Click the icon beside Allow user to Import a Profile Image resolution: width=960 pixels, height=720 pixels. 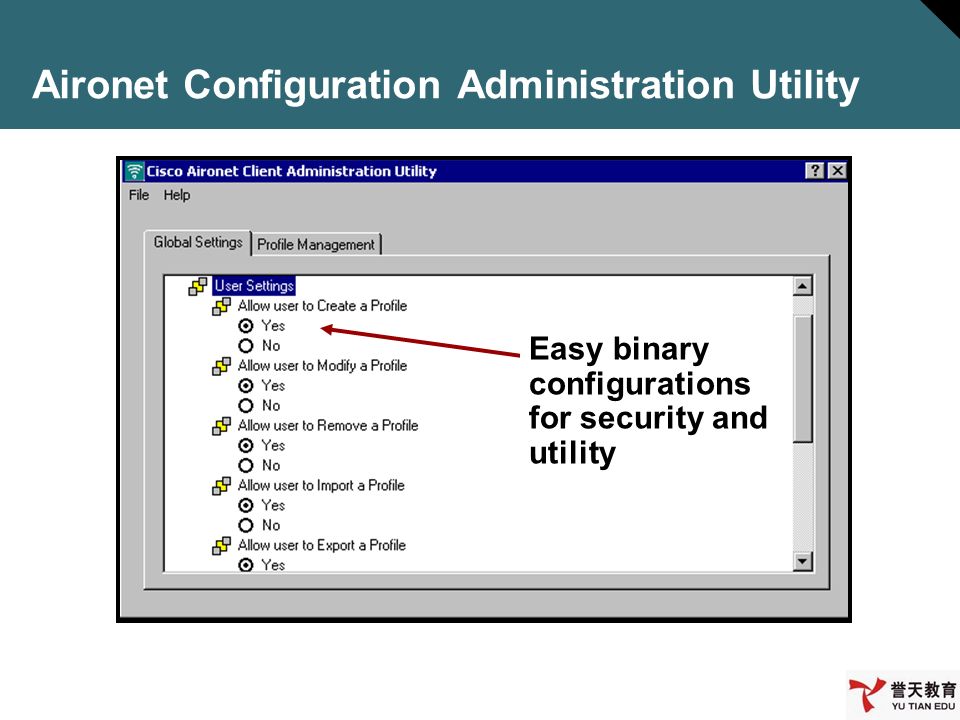click(222, 486)
